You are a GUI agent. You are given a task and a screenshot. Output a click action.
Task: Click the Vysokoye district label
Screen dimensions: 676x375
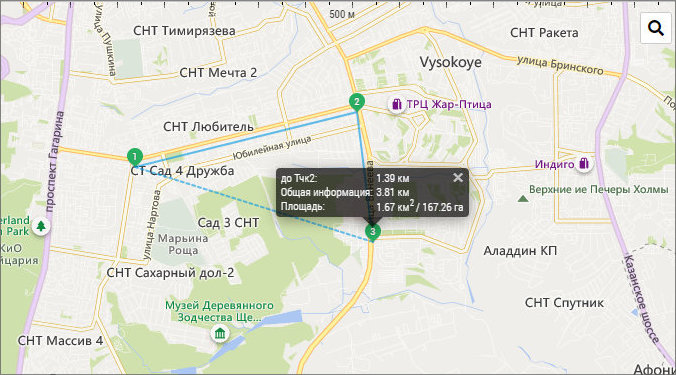point(451,62)
